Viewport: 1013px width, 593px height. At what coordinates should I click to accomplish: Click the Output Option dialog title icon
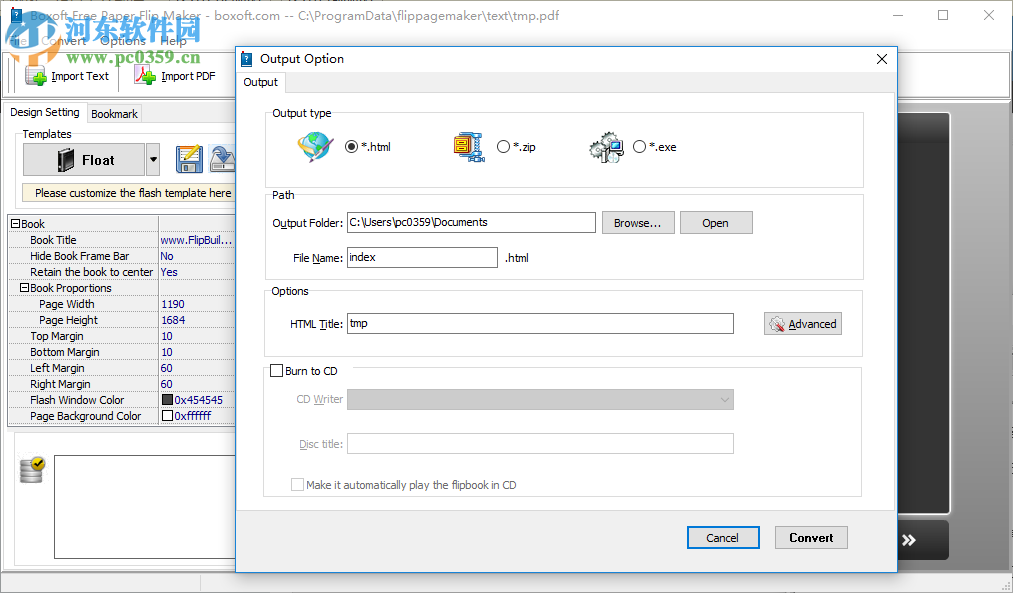pos(246,59)
